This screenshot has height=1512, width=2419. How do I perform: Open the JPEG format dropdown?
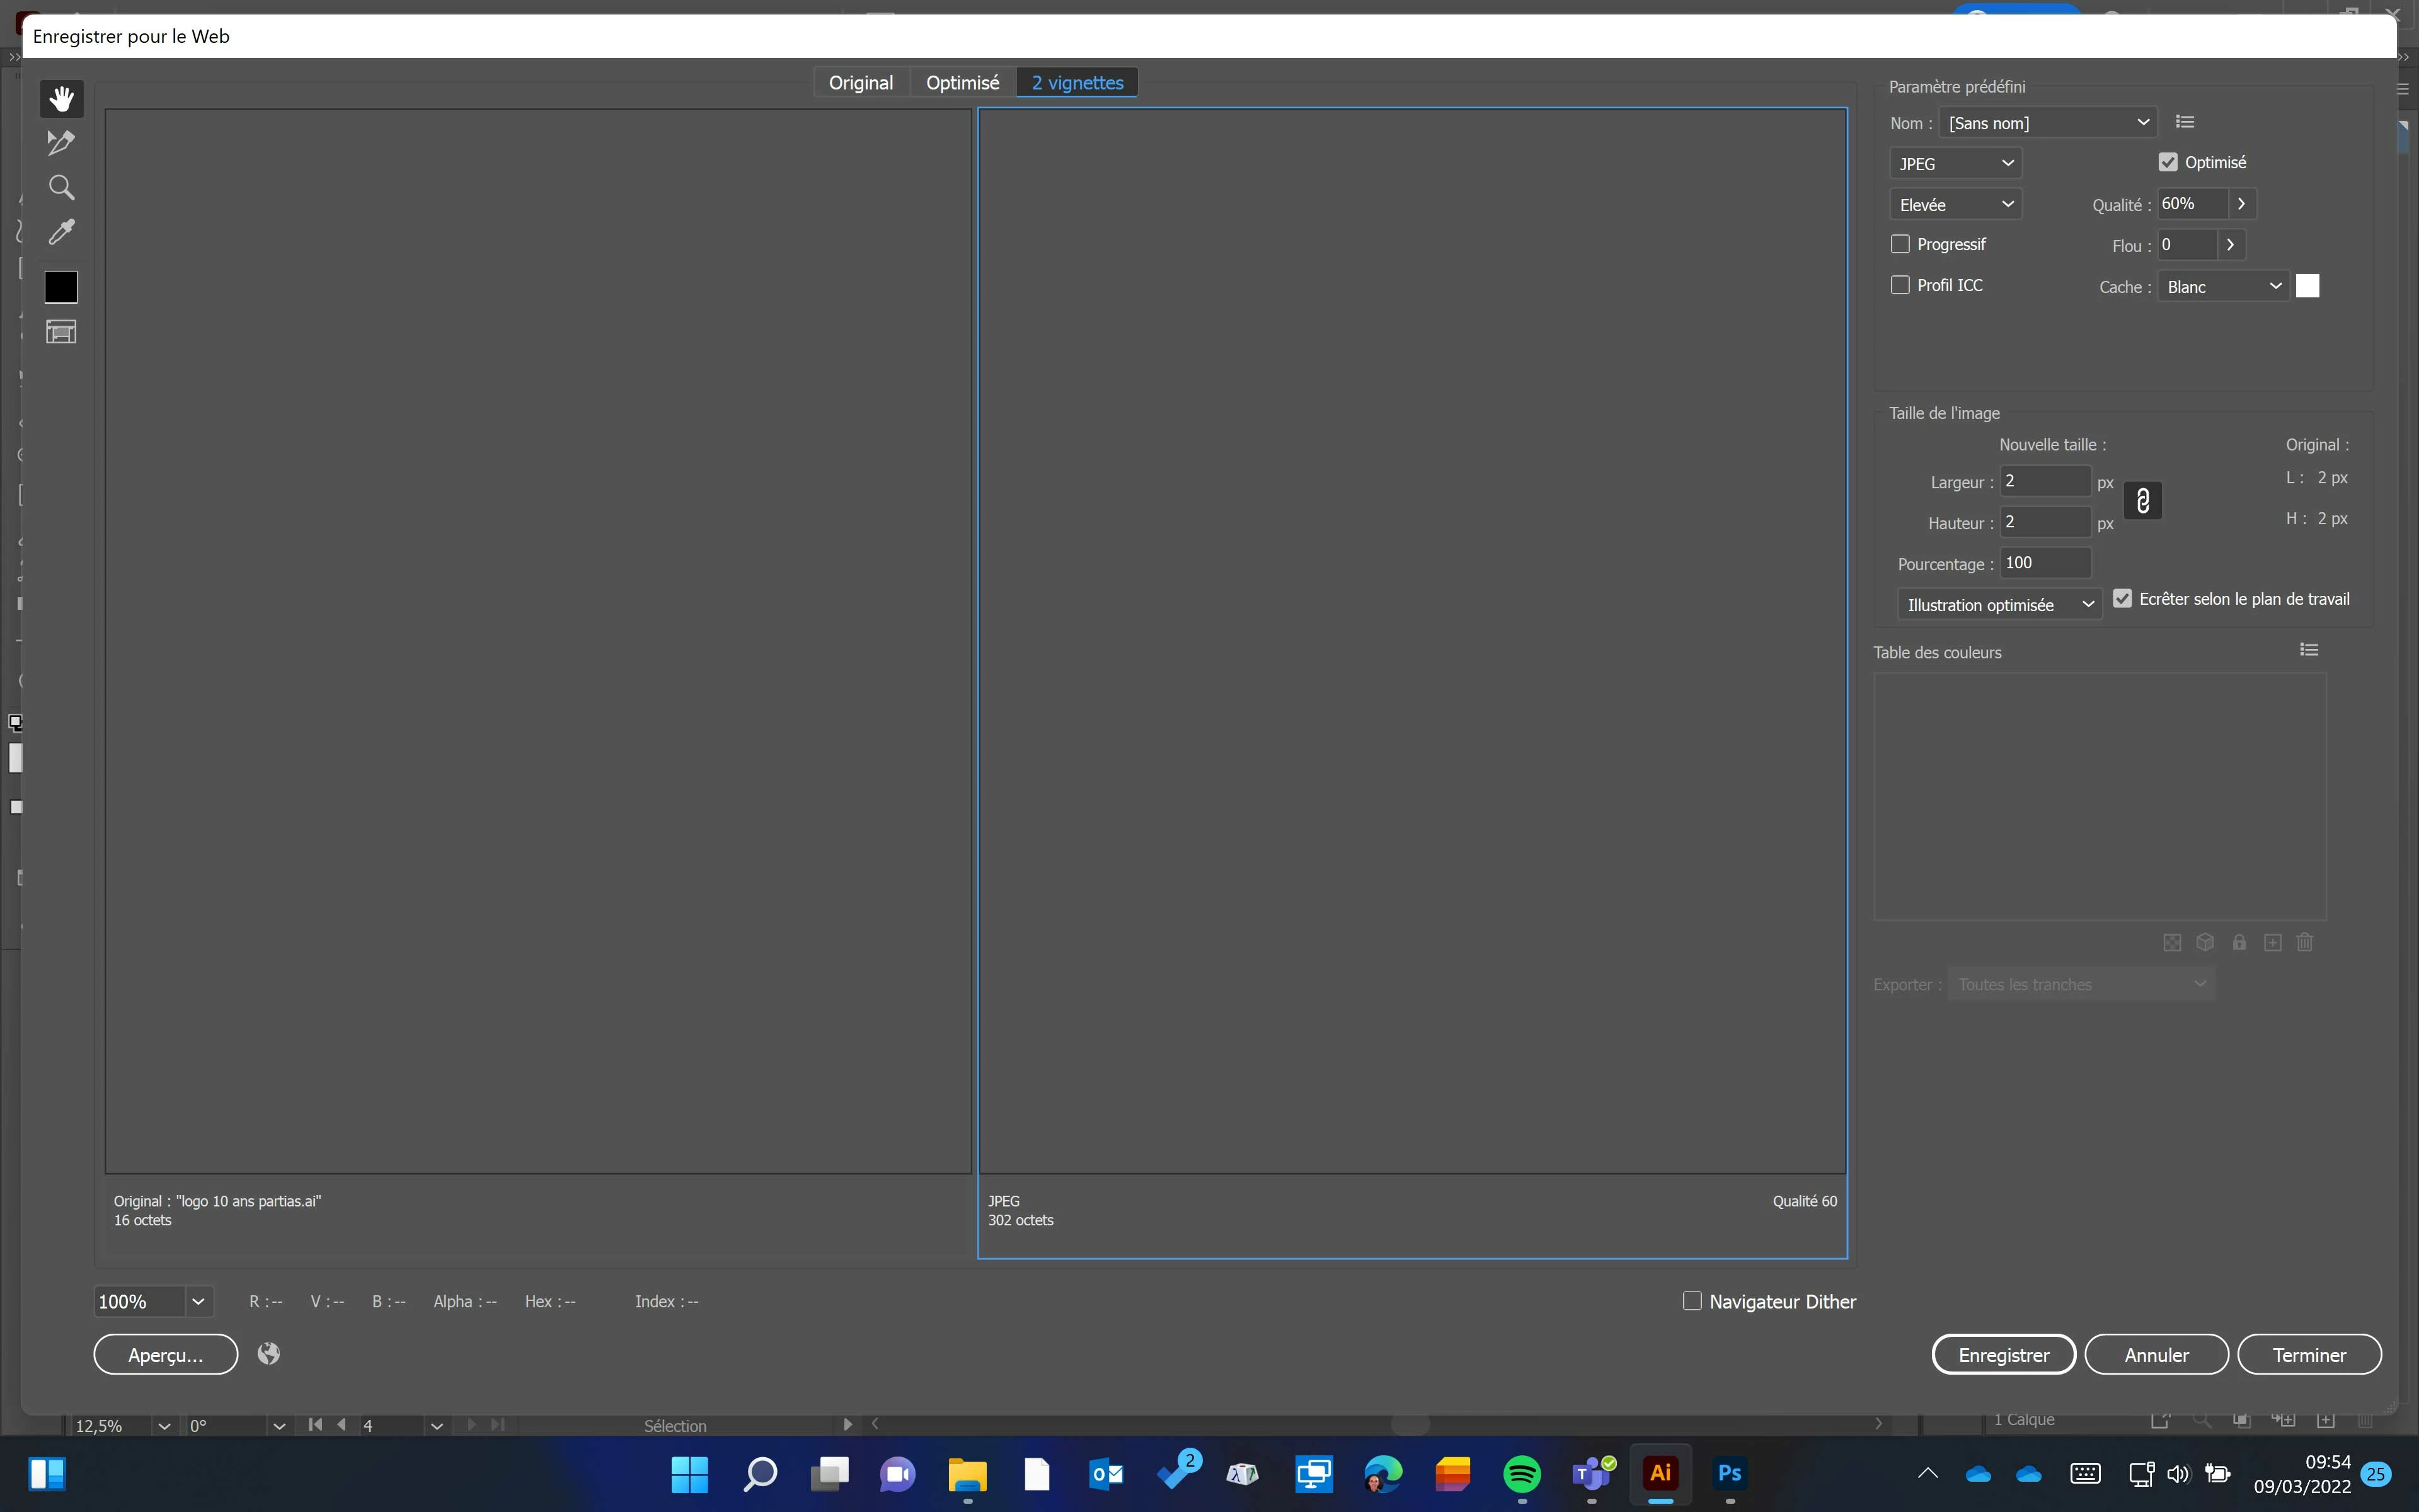pos(1955,164)
